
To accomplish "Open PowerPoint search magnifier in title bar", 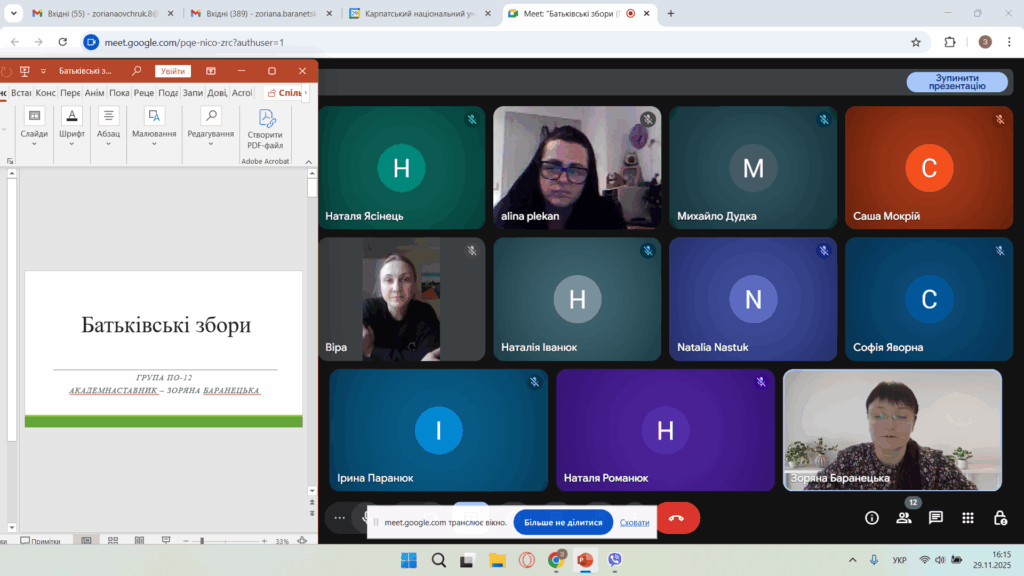I will [x=136, y=71].
